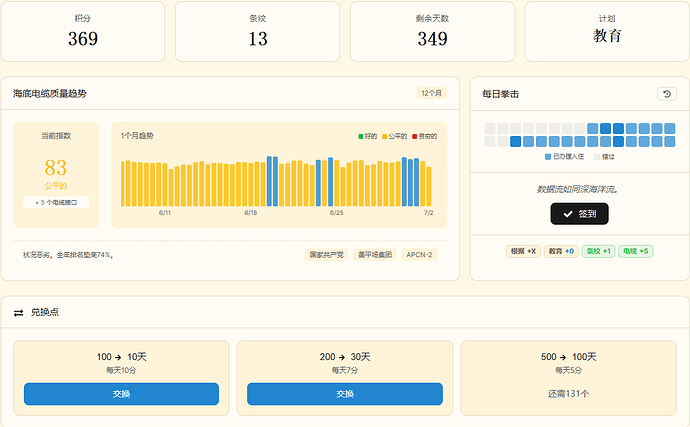Click the ranking status text with 74%
Image resolution: width=690 pixels, height=427 pixels.
click(x=69, y=255)
